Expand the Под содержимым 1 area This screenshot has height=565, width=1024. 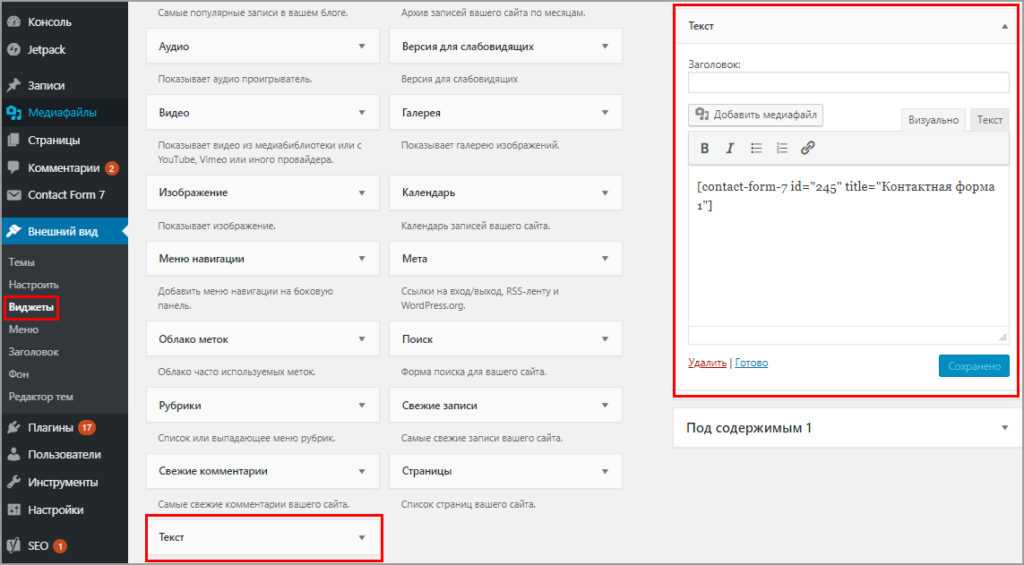(x=1004, y=428)
